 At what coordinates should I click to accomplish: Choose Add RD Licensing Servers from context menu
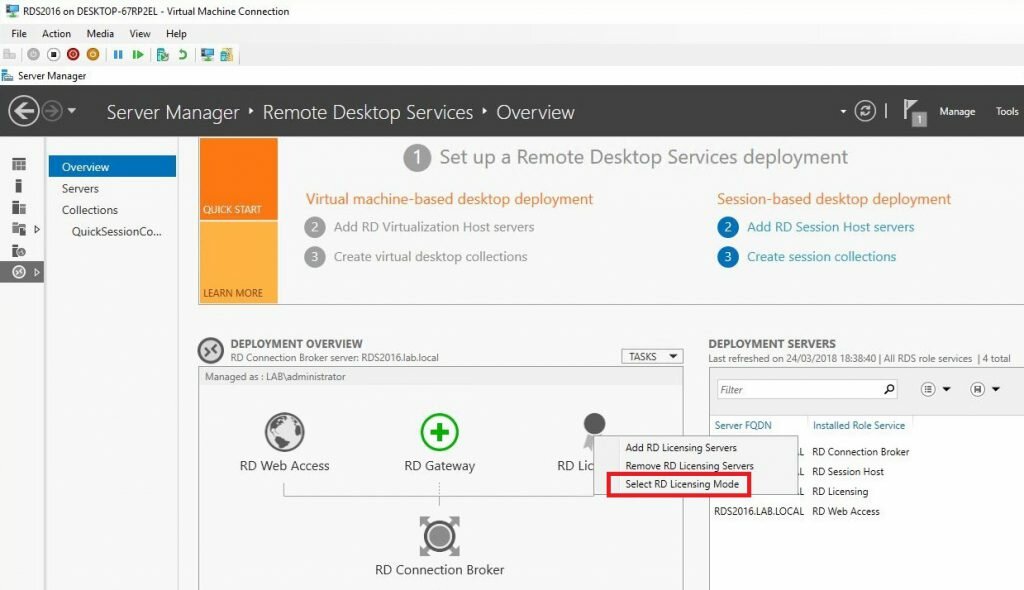click(x=680, y=448)
